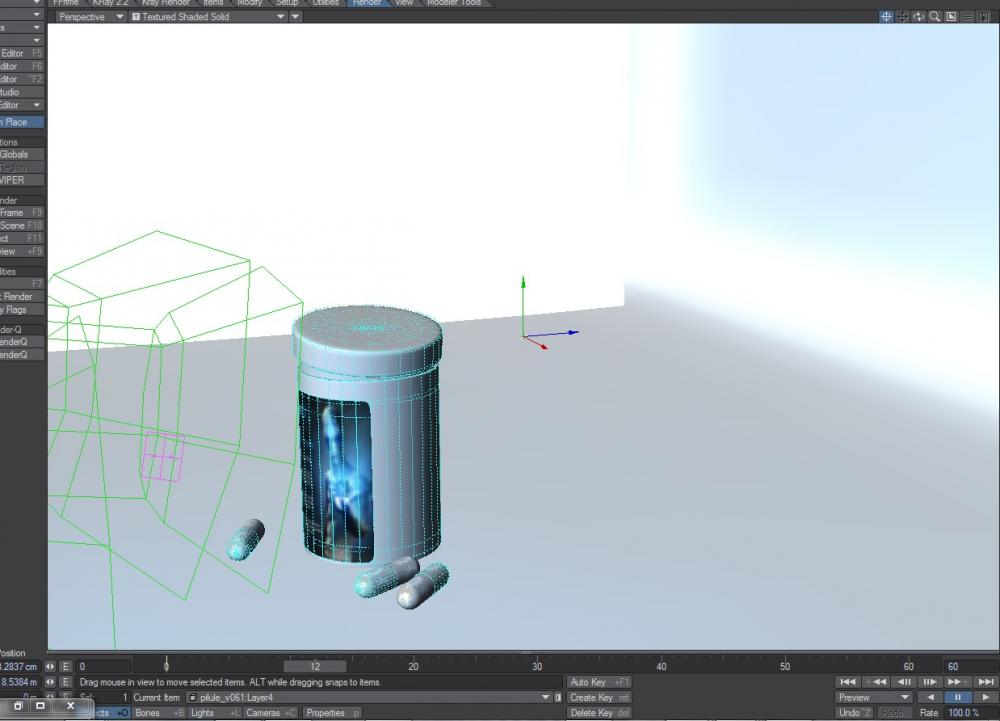
Task: Go to the previous keyframe
Action: tap(876, 682)
